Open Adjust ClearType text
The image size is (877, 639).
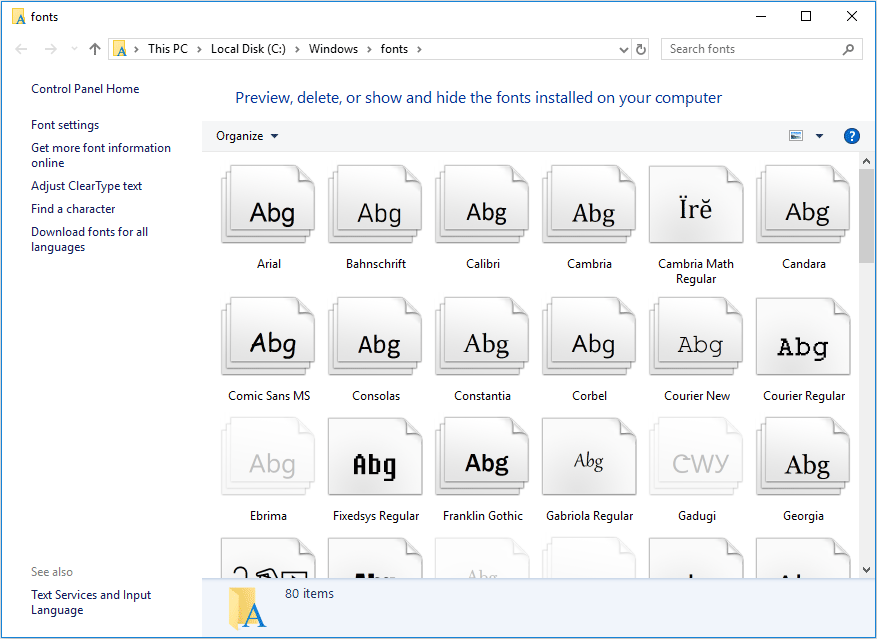click(x=87, y=186)
